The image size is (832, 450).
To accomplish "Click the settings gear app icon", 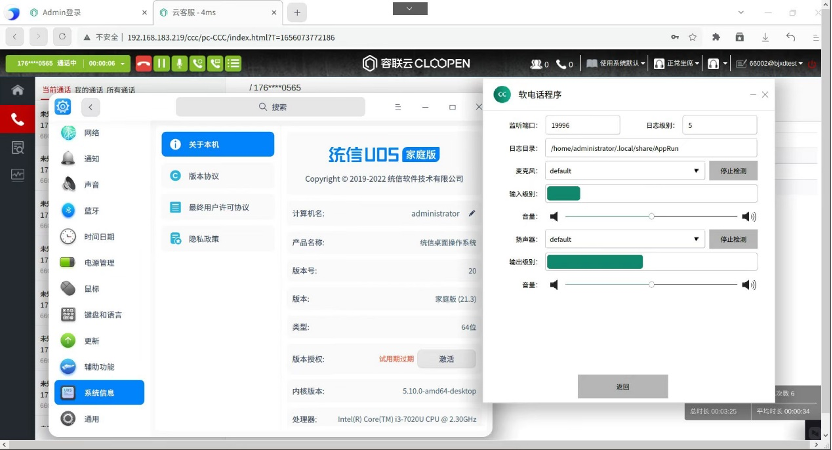I will pyautogui.click(x=63, y=107).
